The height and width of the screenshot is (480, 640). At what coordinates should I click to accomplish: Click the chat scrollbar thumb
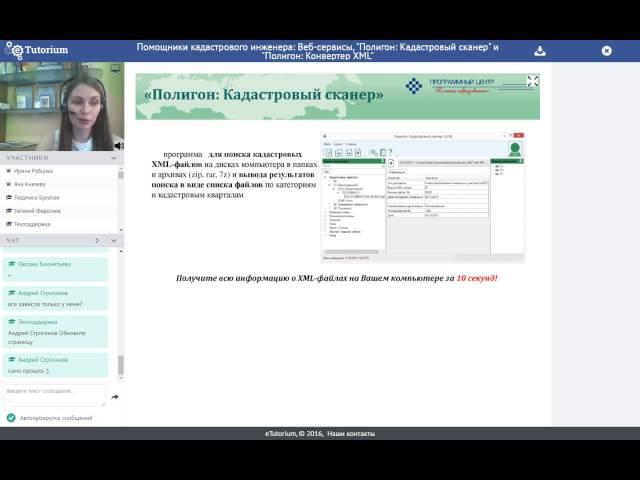pyautogui.click(x=121, y=365)
